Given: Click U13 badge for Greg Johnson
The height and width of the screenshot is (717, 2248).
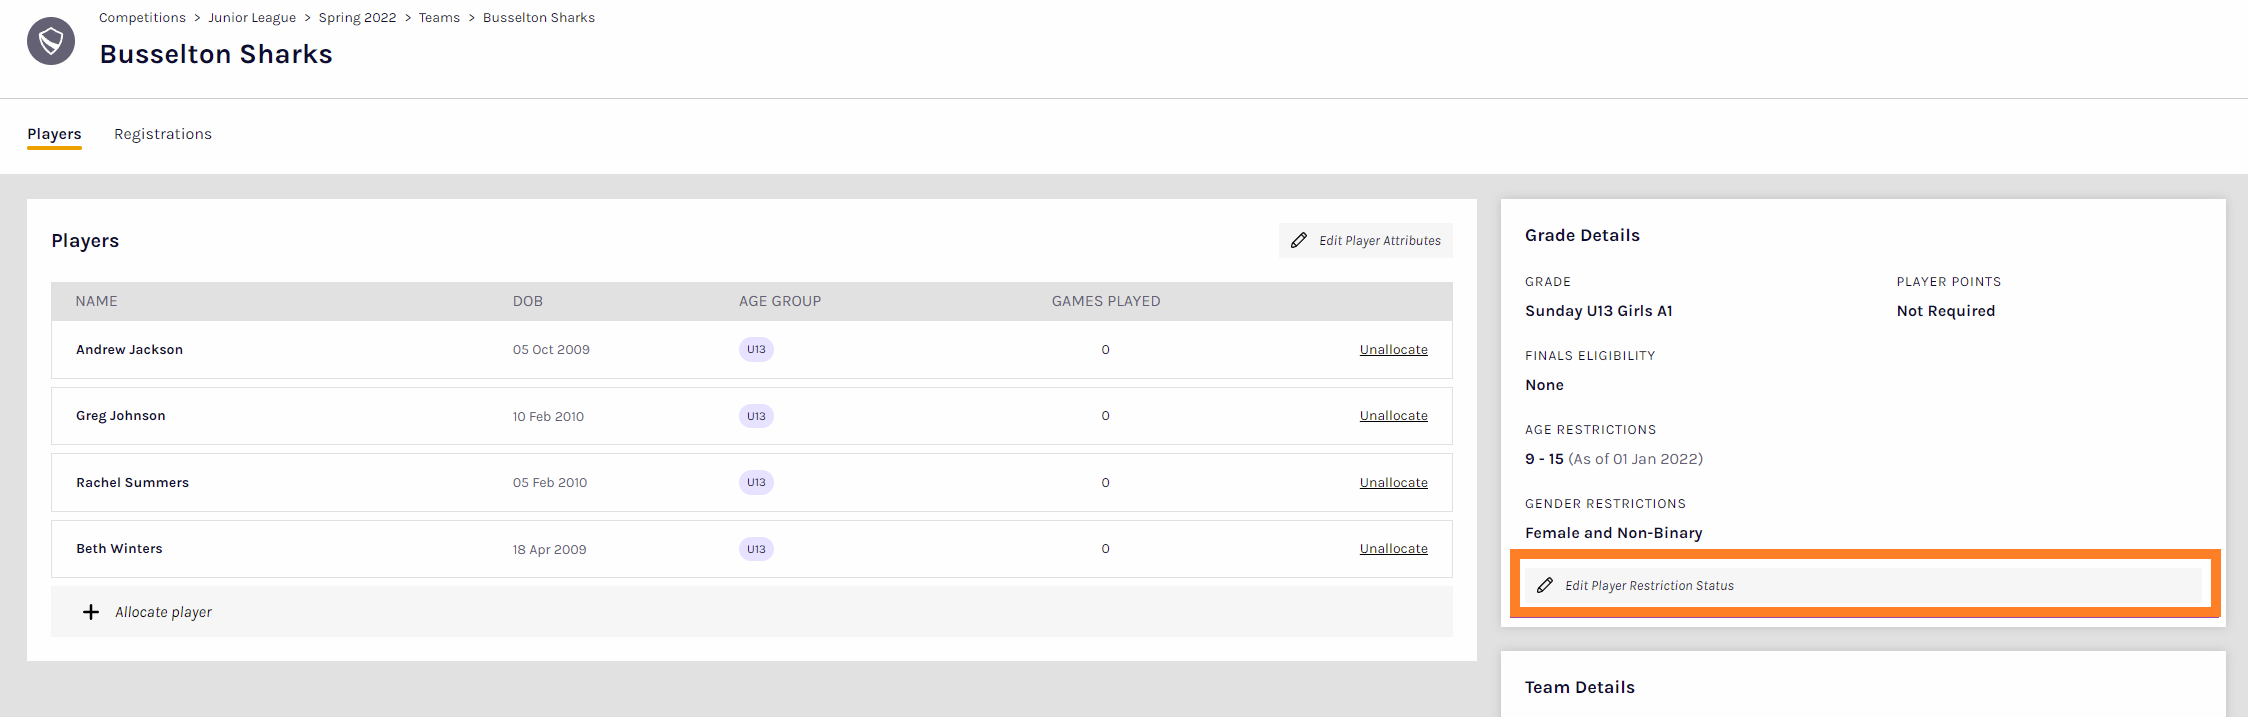Looking at the screenshot, I should [756, 416].
